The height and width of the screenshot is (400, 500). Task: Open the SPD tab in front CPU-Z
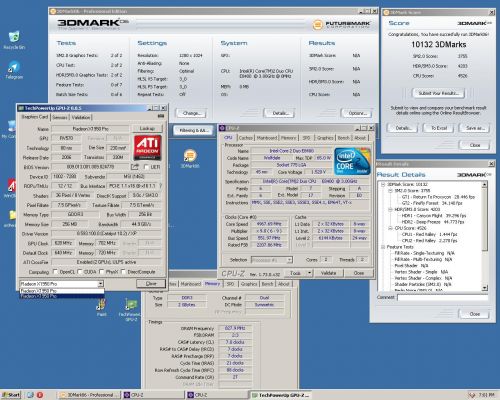click(306, 138)
